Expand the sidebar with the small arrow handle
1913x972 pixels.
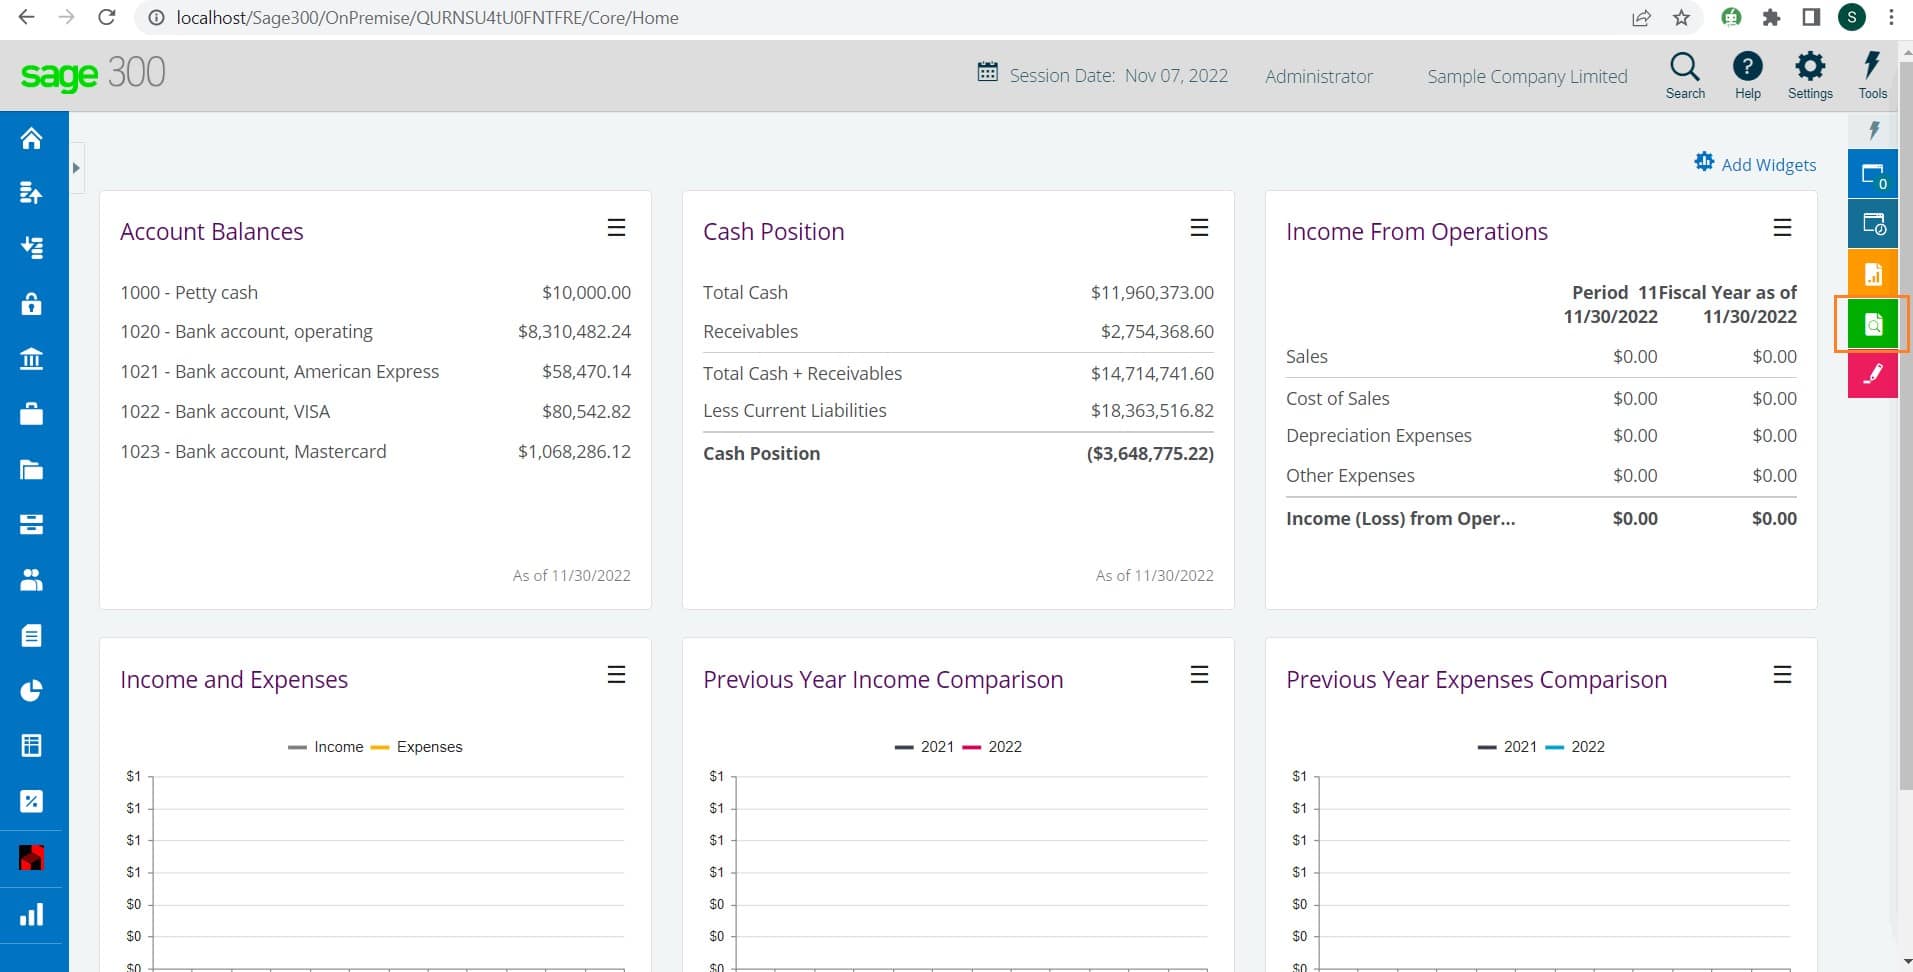click(x=76, y=168)
